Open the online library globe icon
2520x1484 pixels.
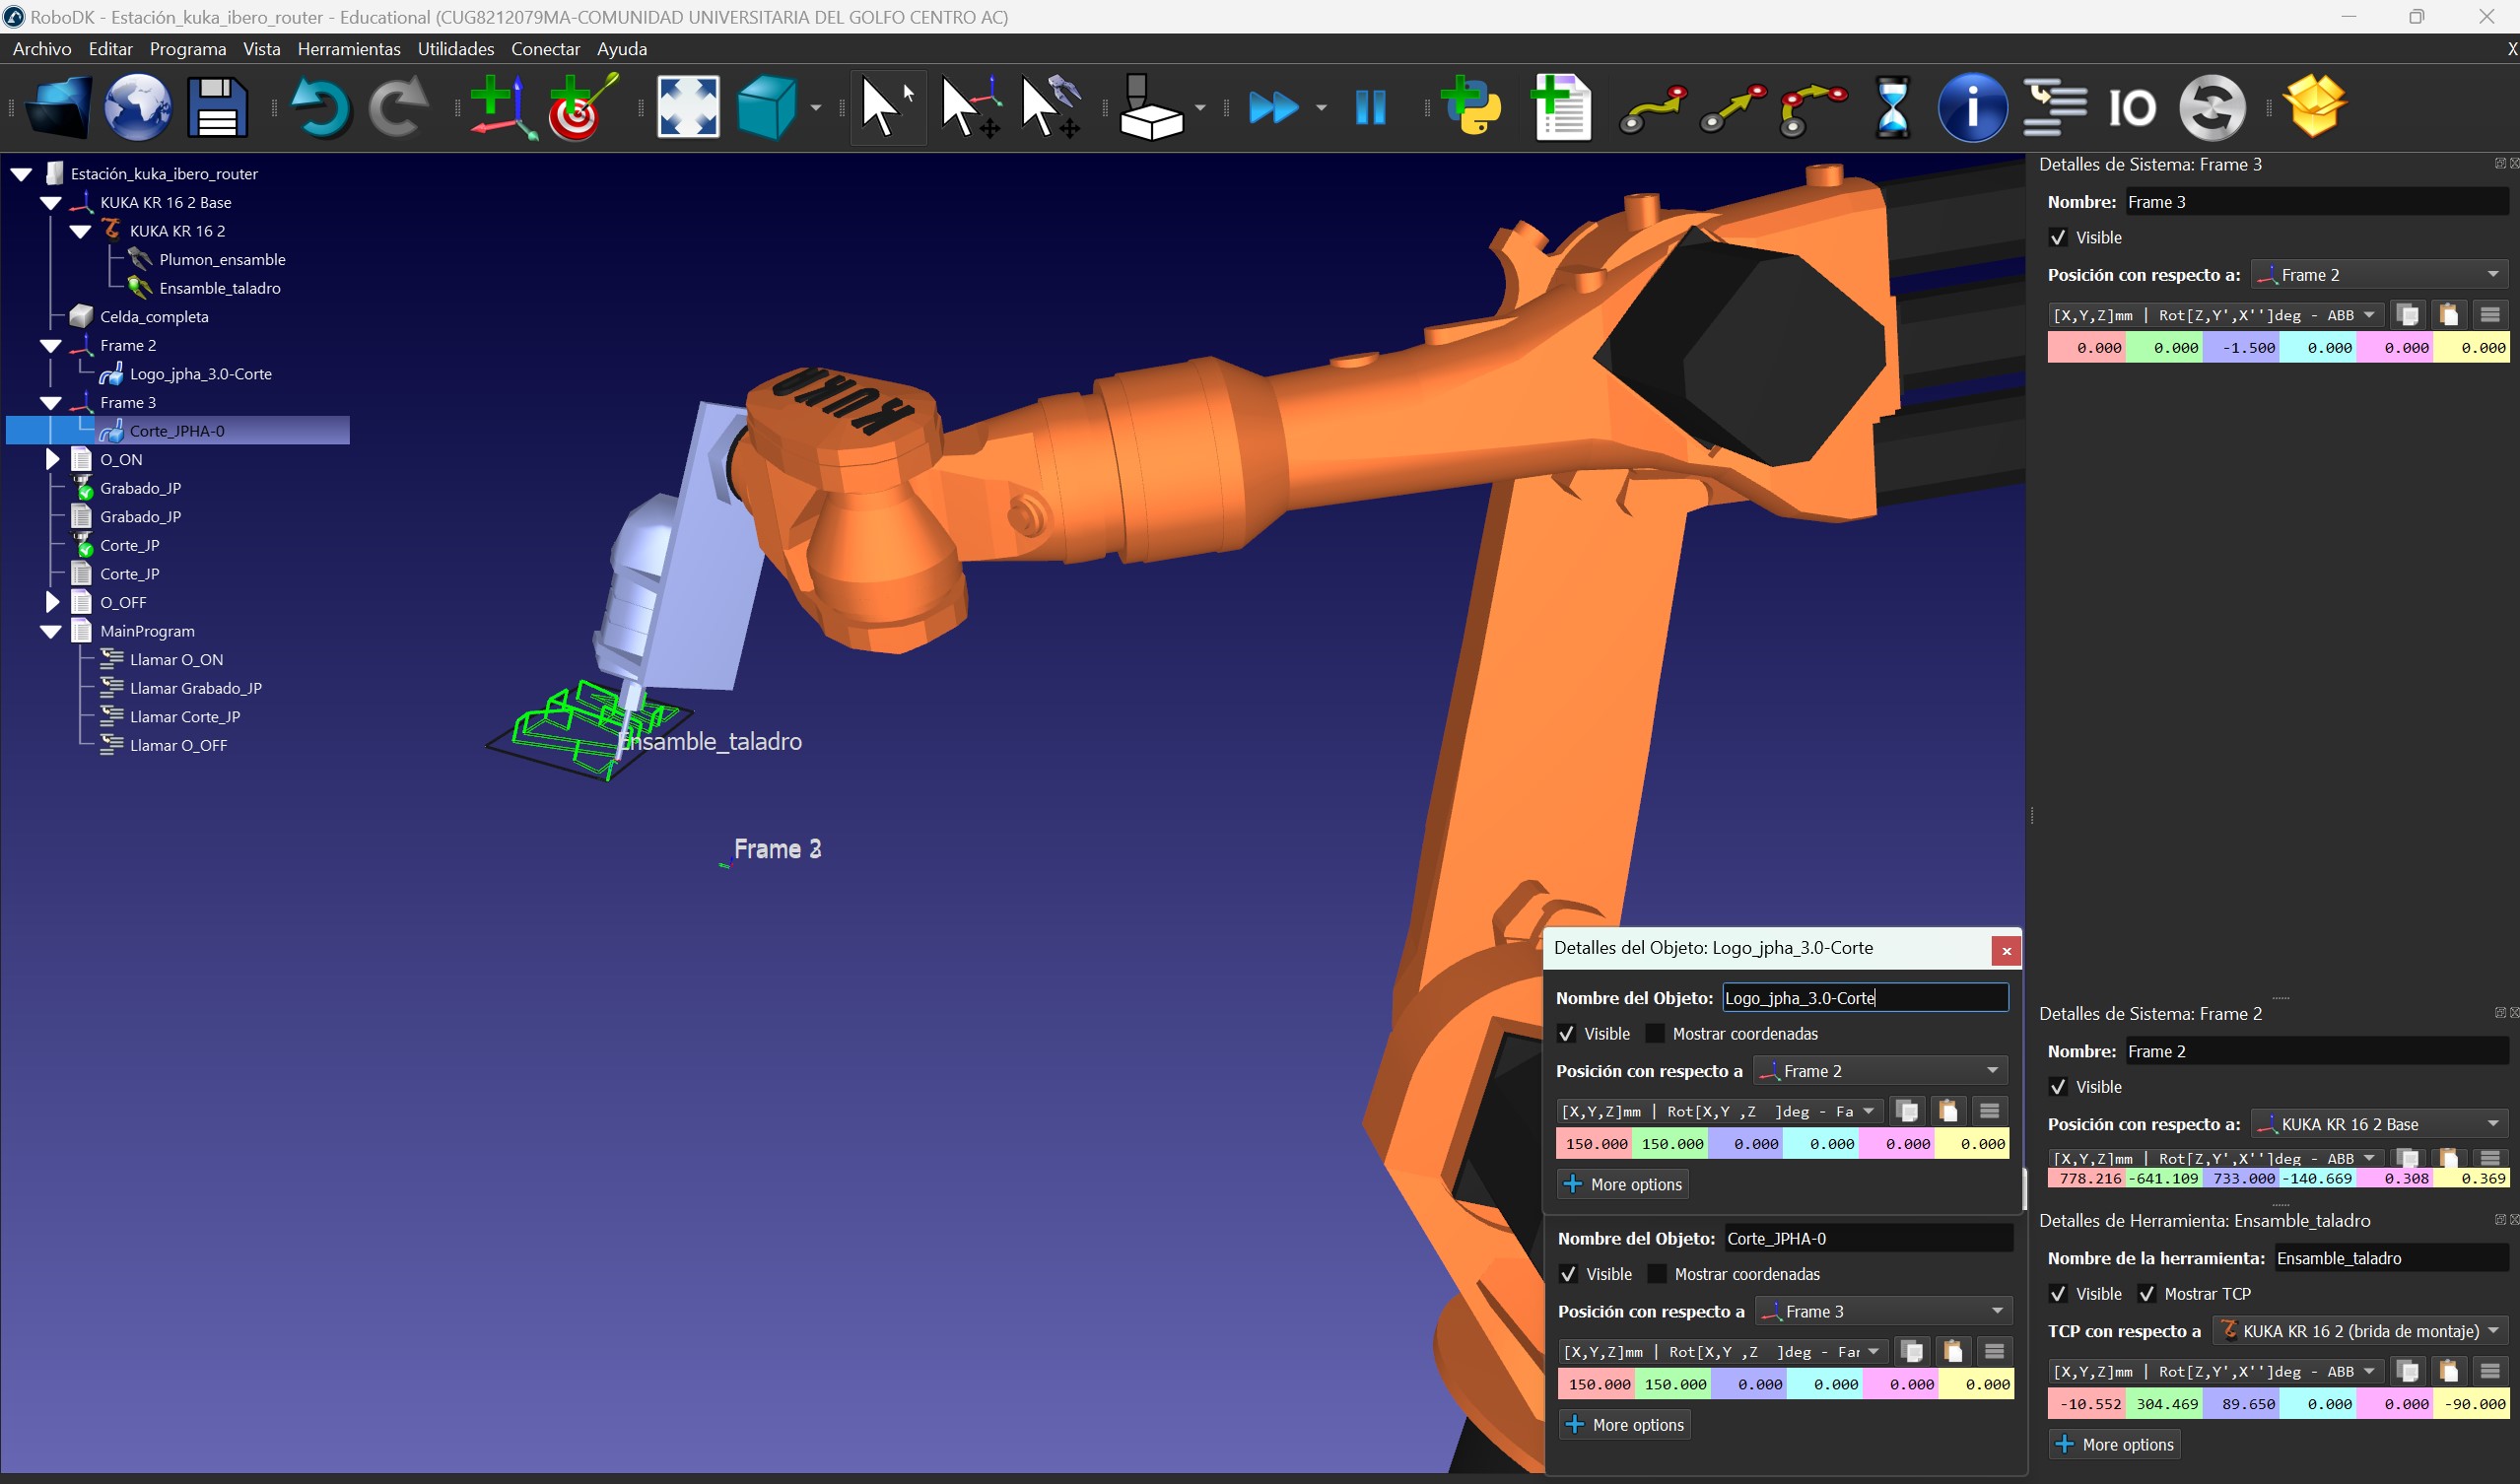(137, 106)
